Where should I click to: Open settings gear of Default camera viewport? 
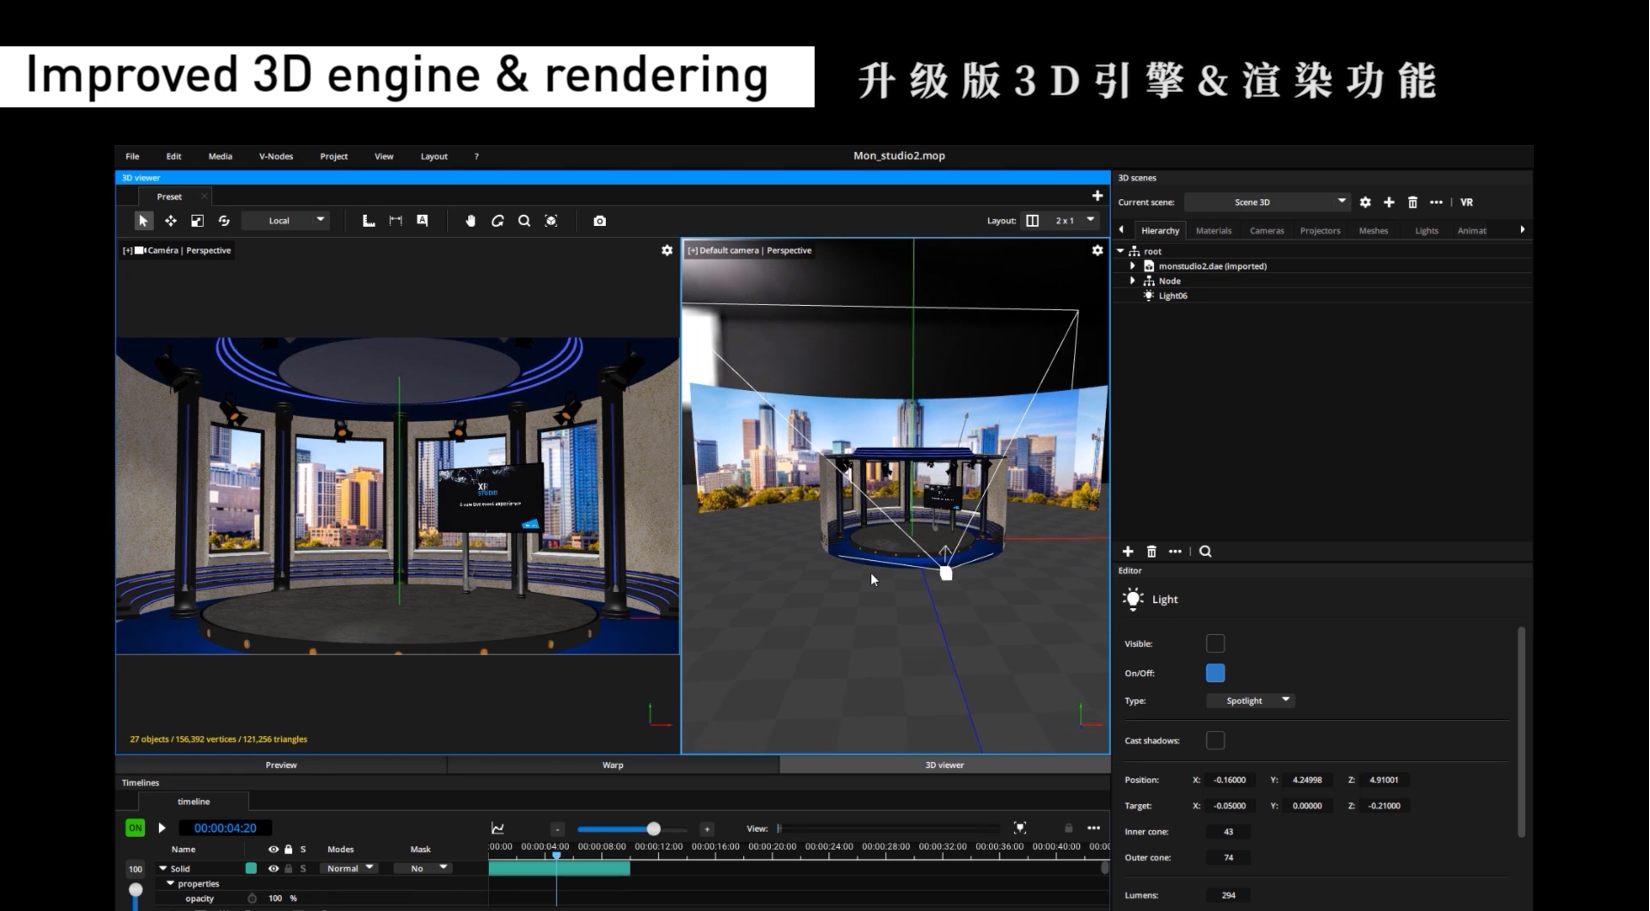click(1097, 250)
